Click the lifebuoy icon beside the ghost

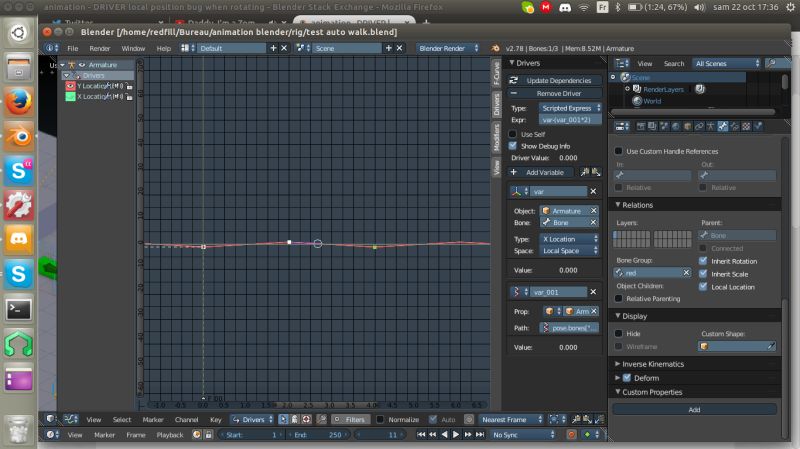pos(306,419)
